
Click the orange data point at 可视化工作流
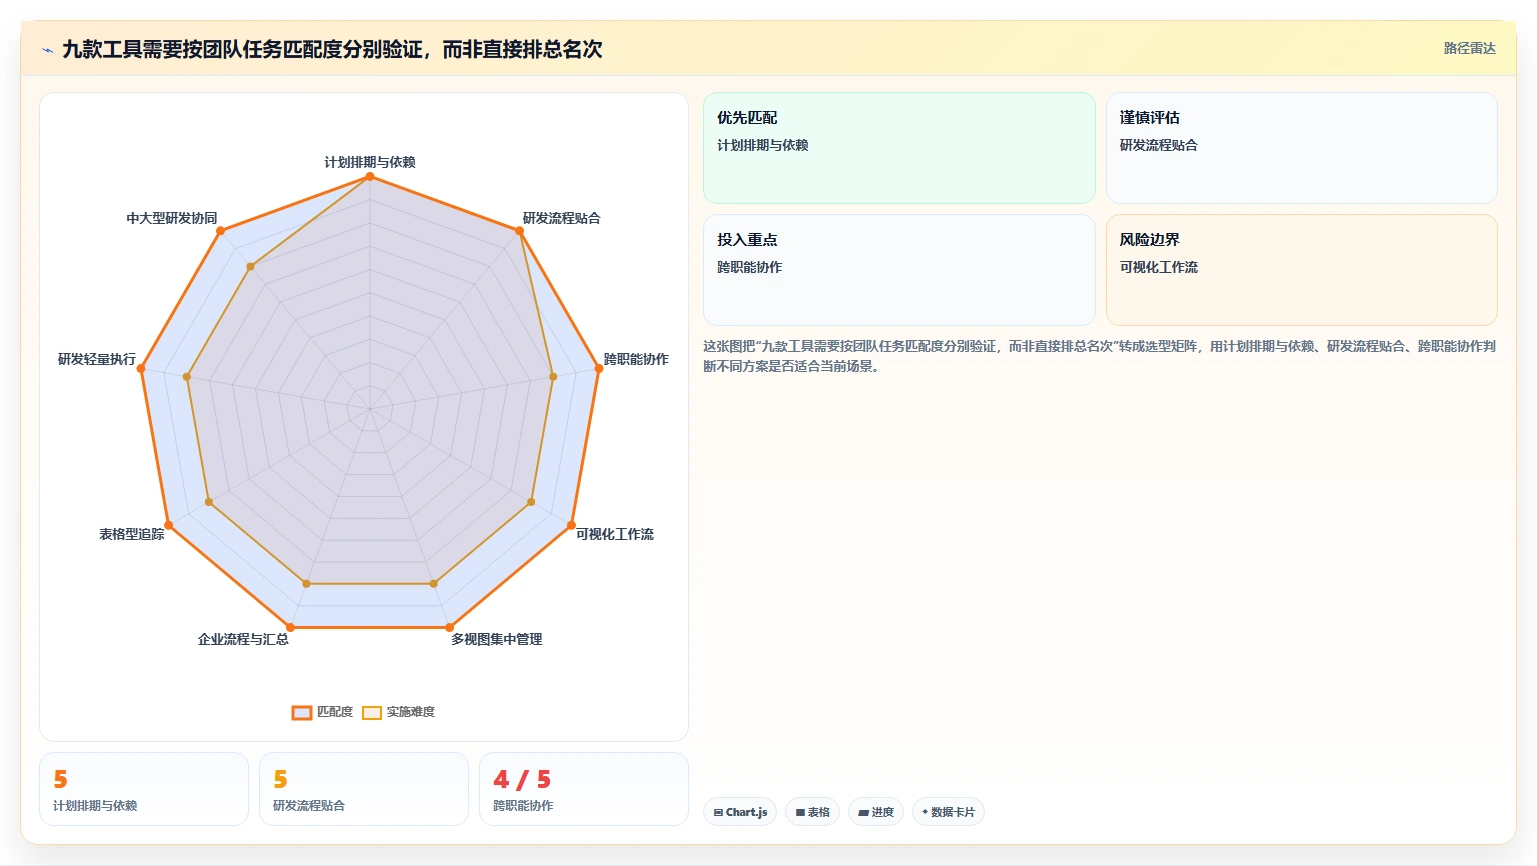[572, 525]
